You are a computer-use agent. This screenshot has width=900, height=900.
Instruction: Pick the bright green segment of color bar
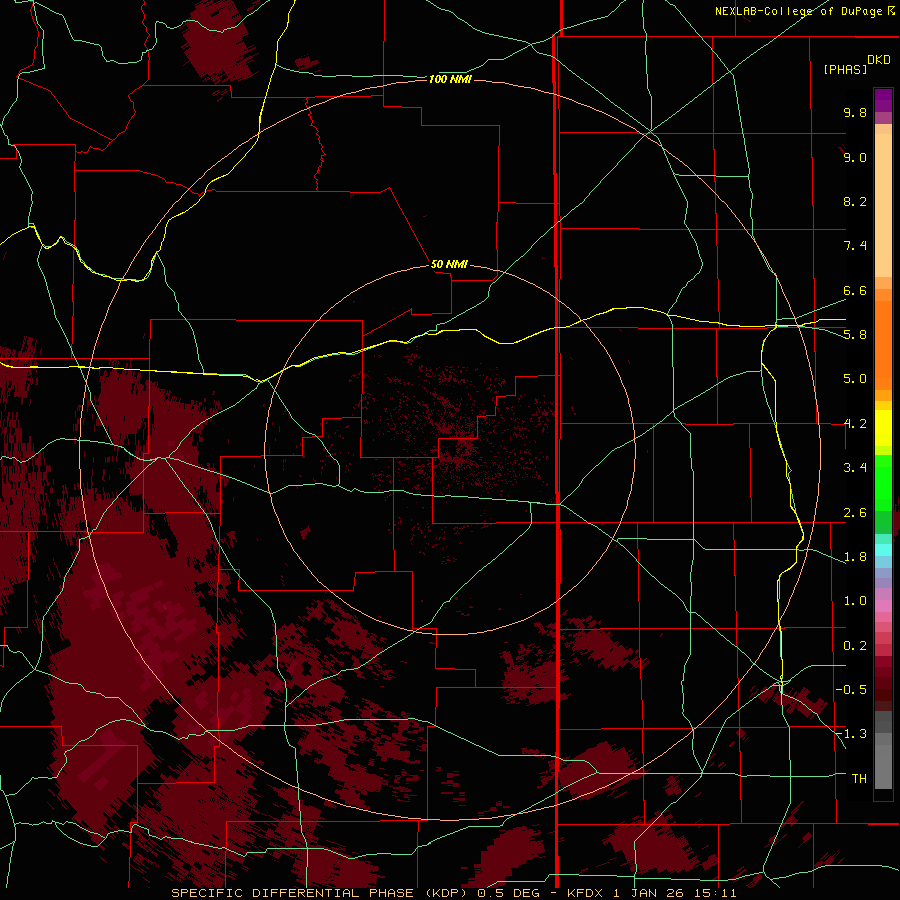pos(883,483)
